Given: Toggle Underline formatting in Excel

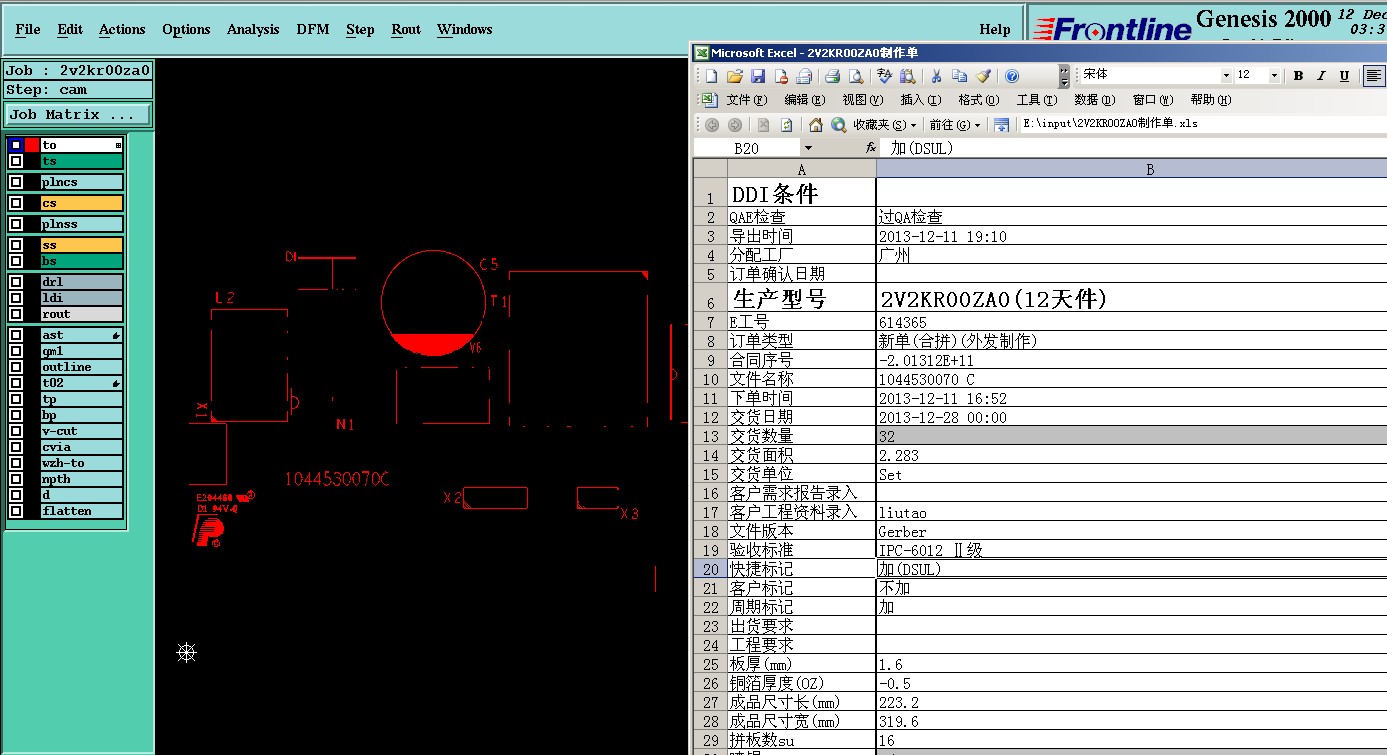Looking at the screenshot, I should pos(1344,76).
